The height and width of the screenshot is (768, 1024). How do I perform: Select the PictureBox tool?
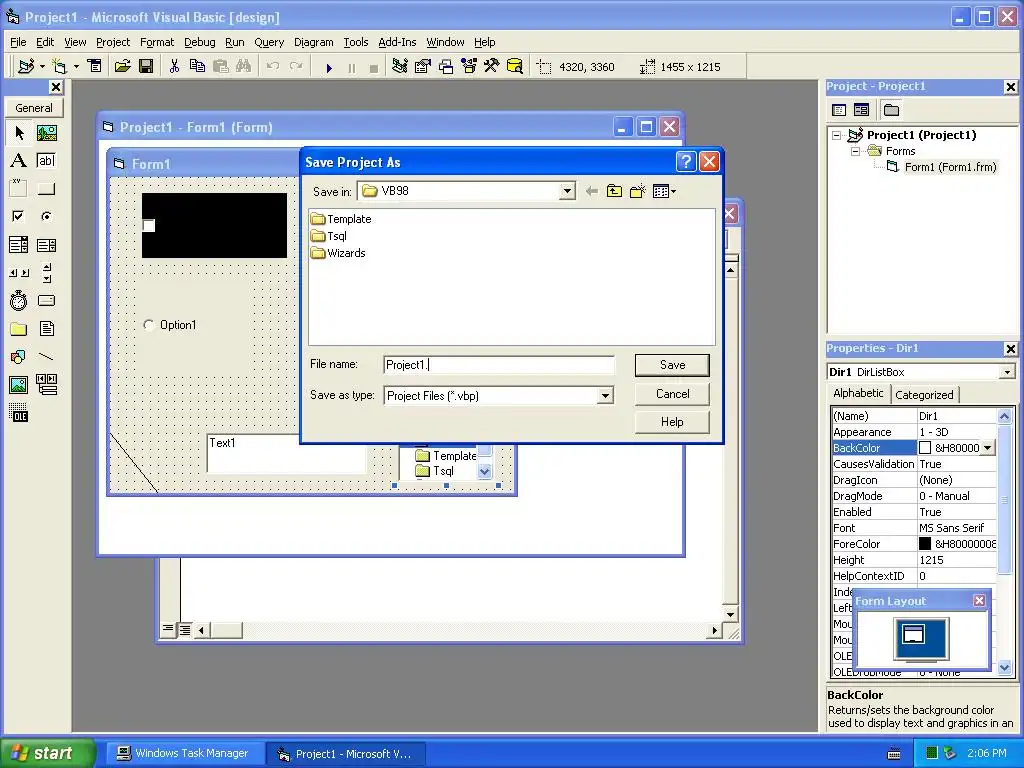46,133
